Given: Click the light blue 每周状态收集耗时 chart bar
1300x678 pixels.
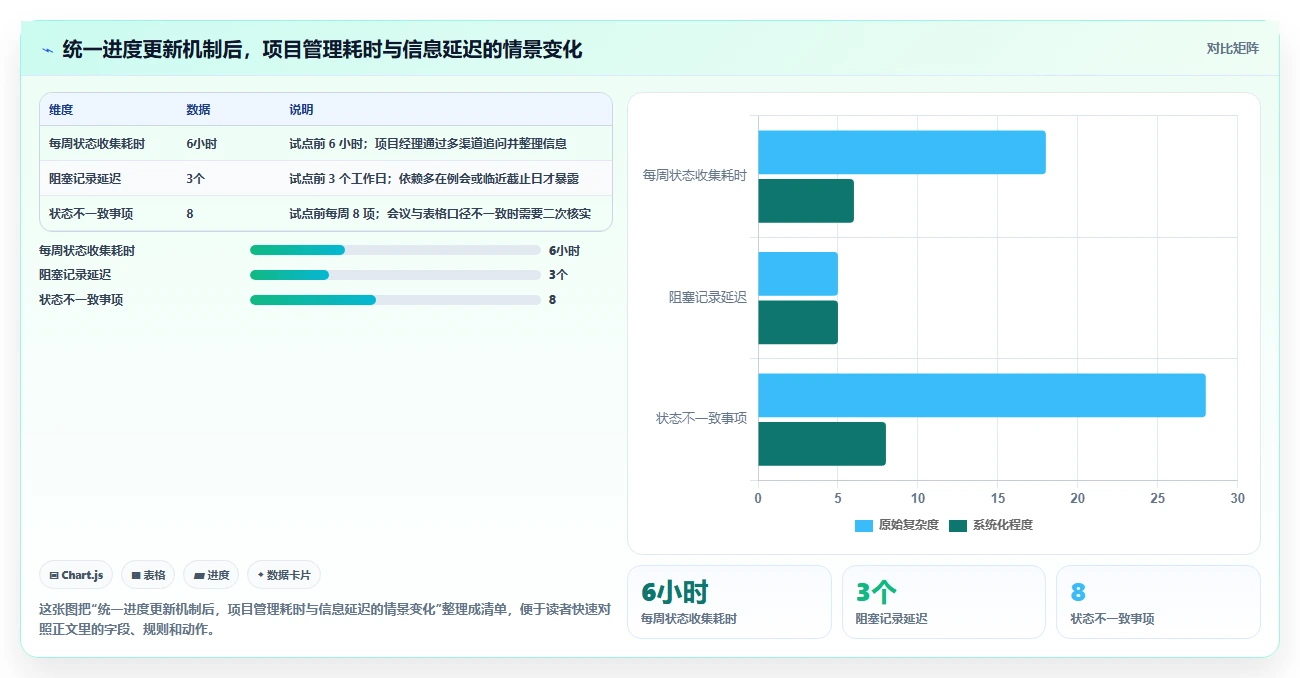Looking at the screenshot, I should (x=902, y=152).
